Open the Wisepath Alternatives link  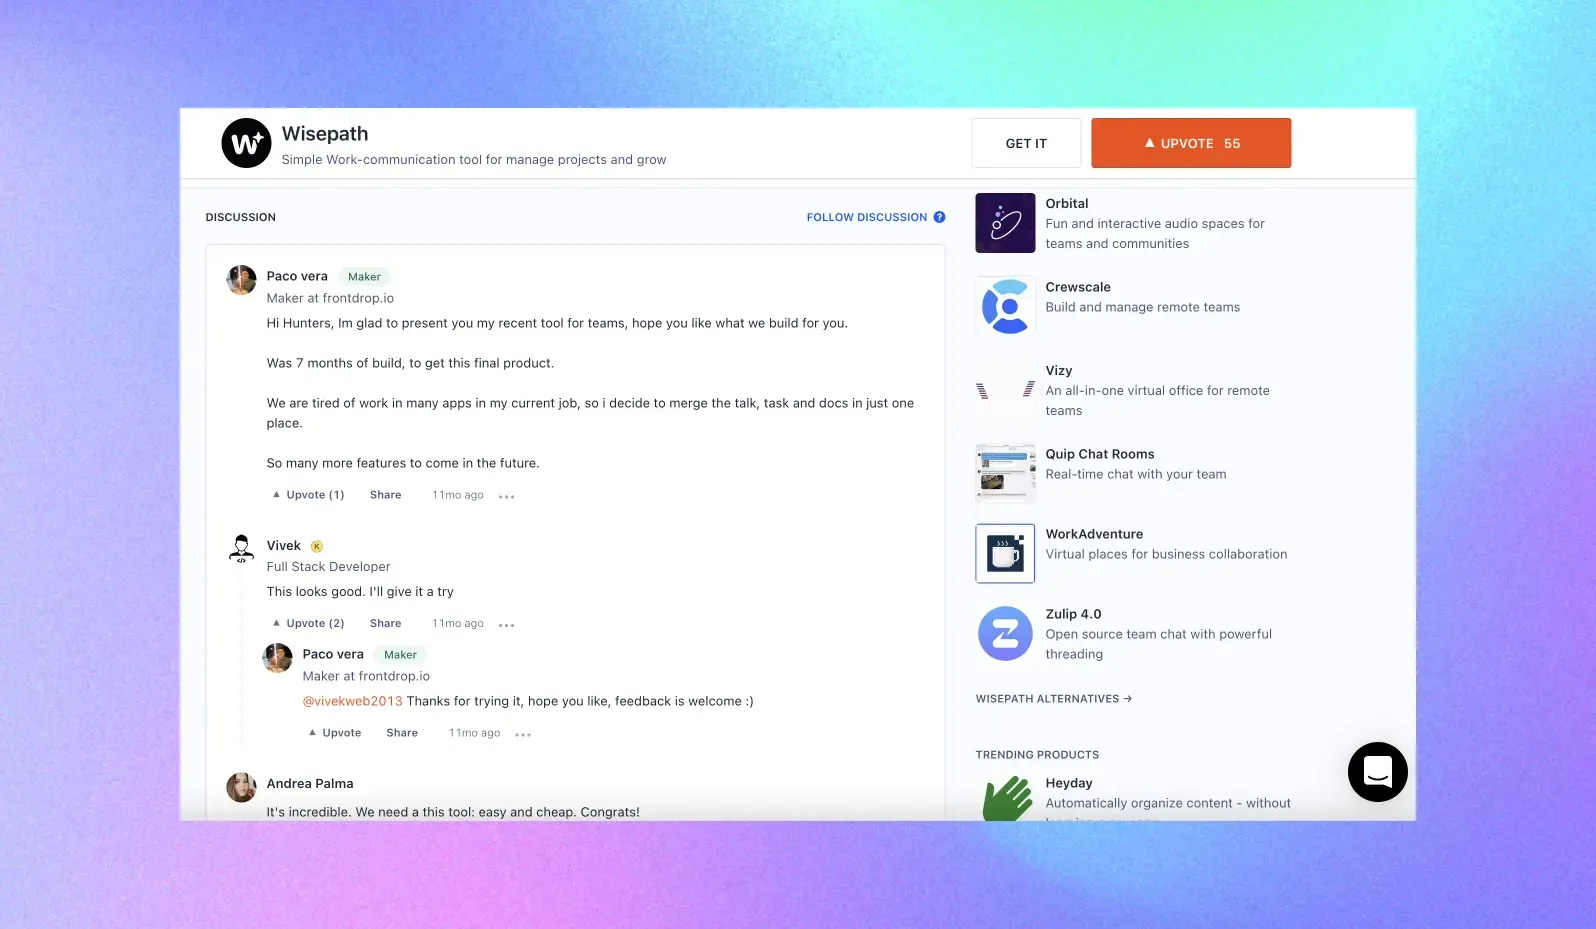pyautogui.click(x=1054, y=699)
